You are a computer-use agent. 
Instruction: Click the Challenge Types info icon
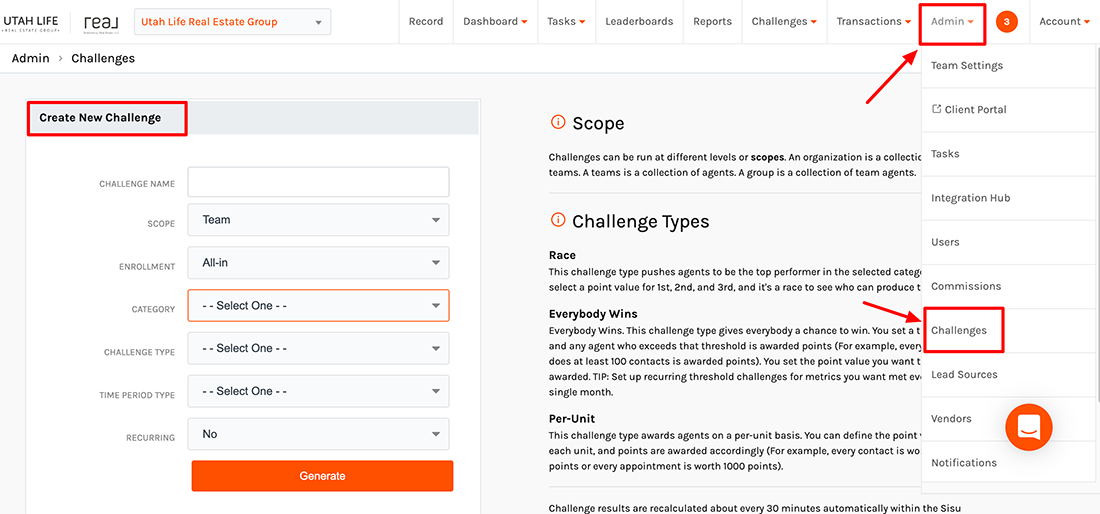(x=558, y=220)
